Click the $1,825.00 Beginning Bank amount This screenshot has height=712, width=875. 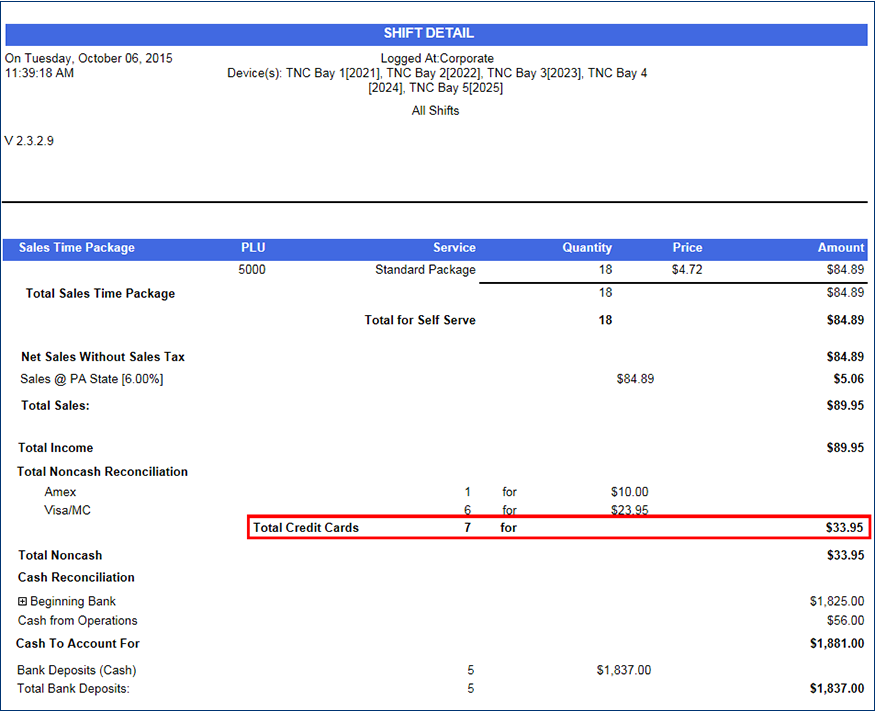[837, 602]
